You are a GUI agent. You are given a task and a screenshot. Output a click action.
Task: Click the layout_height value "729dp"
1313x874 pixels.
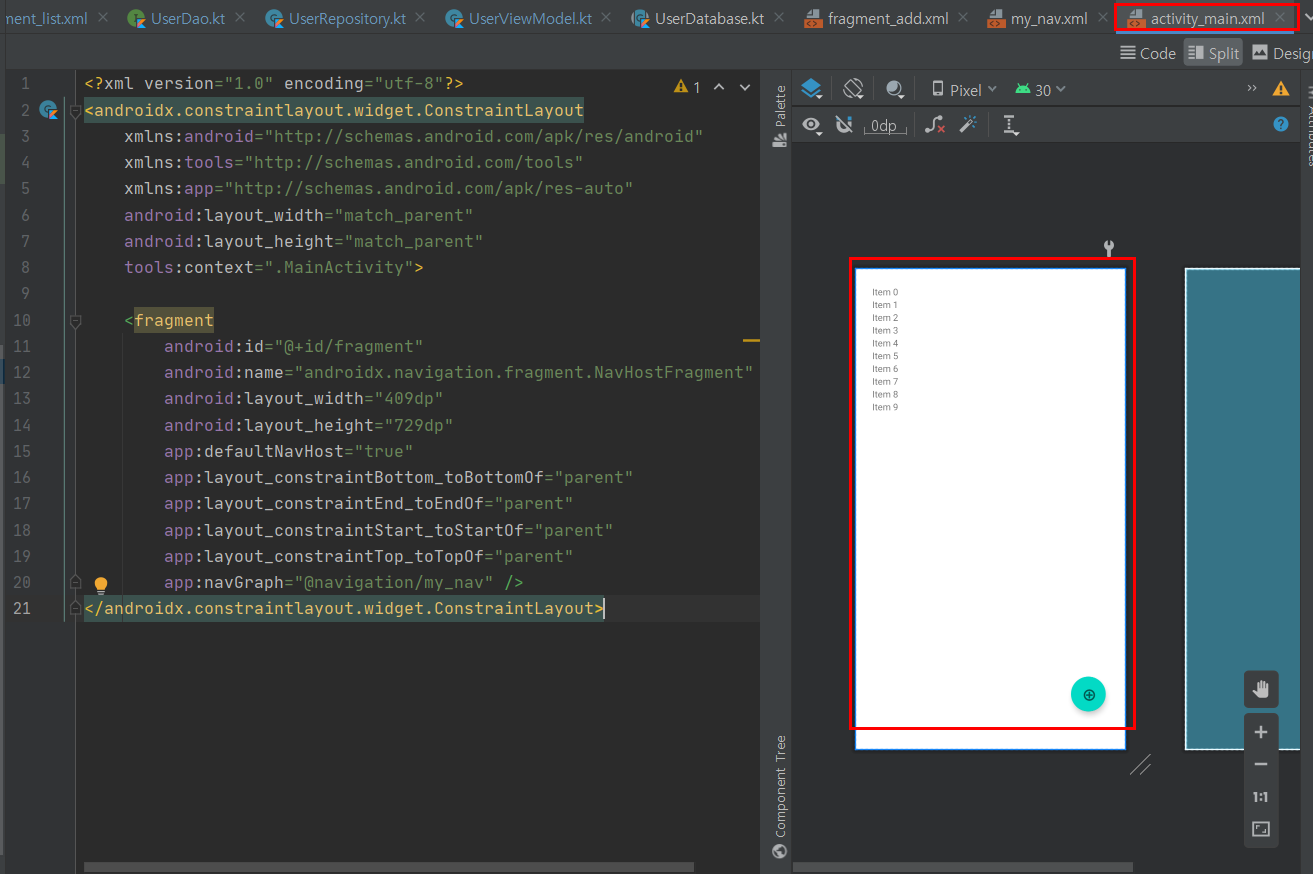point(419,424)
